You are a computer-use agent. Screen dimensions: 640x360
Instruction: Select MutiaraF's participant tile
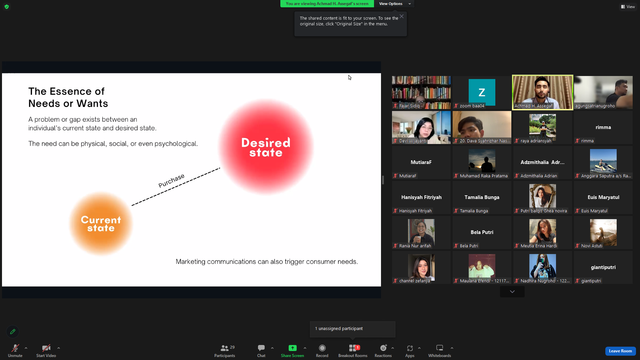tap(421, 162)
